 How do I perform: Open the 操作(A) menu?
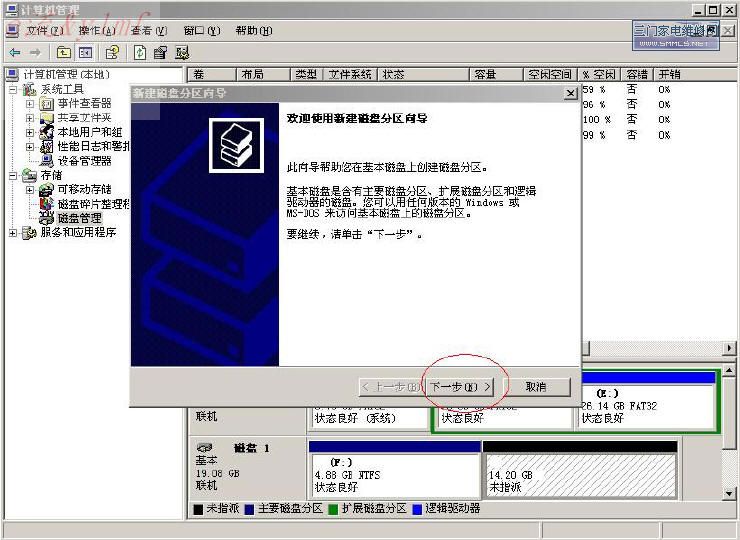[x=95, y=31]
